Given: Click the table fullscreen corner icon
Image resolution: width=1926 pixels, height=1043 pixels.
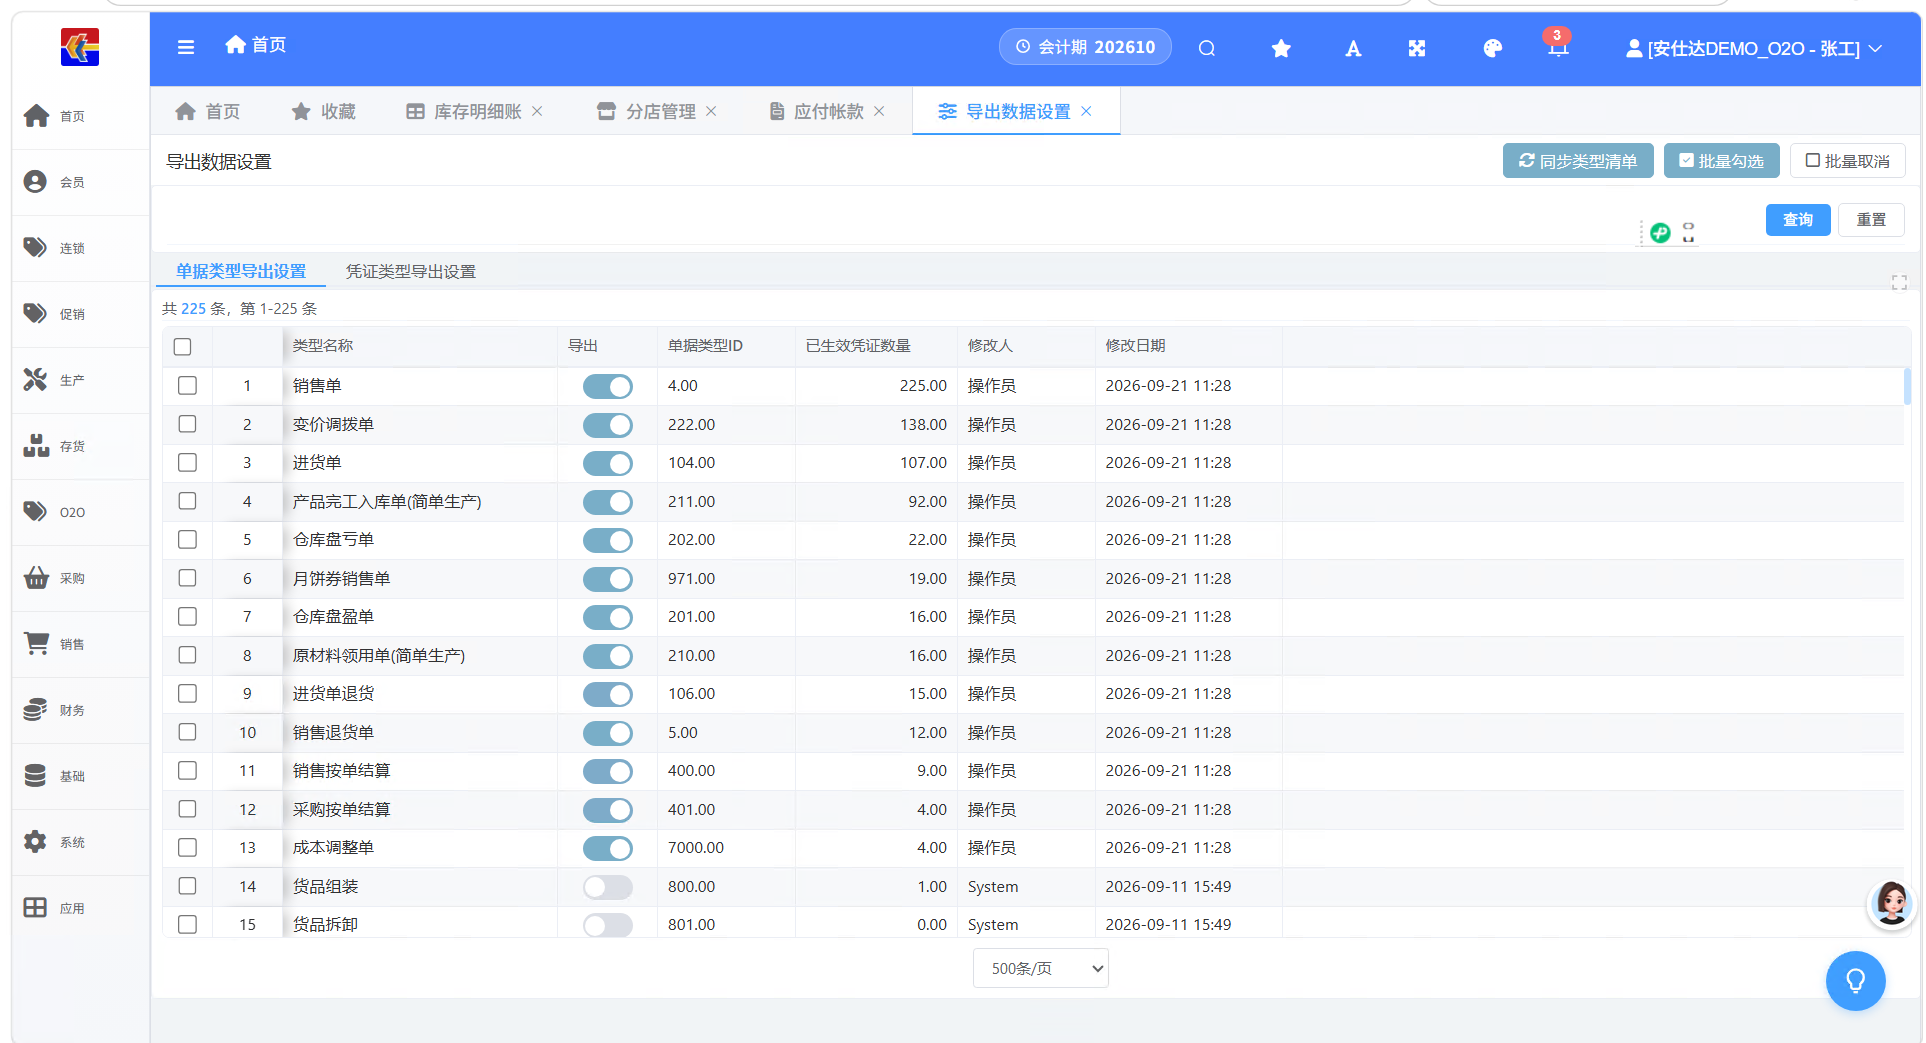Looking at the screenshot, I should coord(1899,283).
